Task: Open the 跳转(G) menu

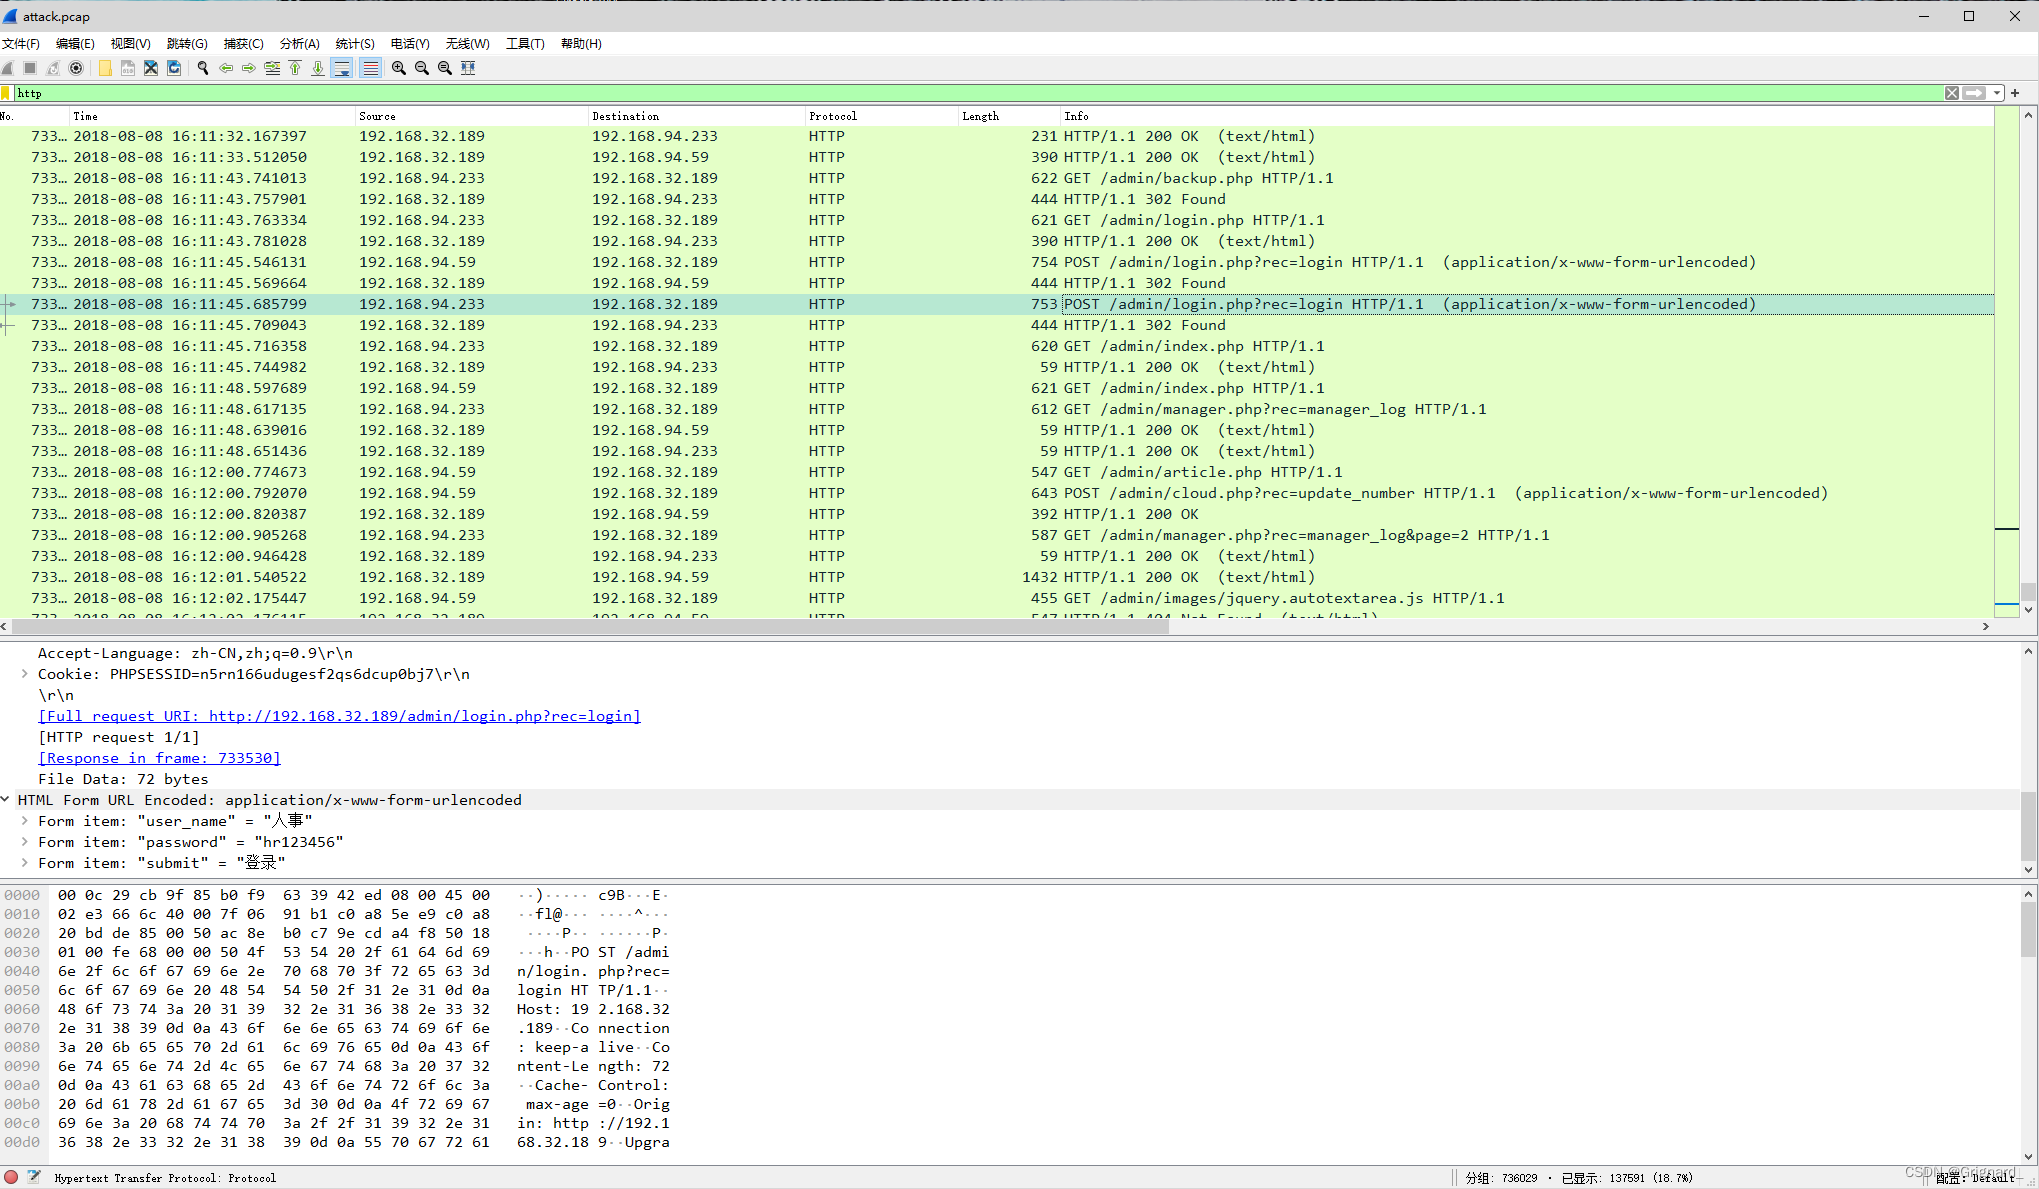Action: point(187,43)
